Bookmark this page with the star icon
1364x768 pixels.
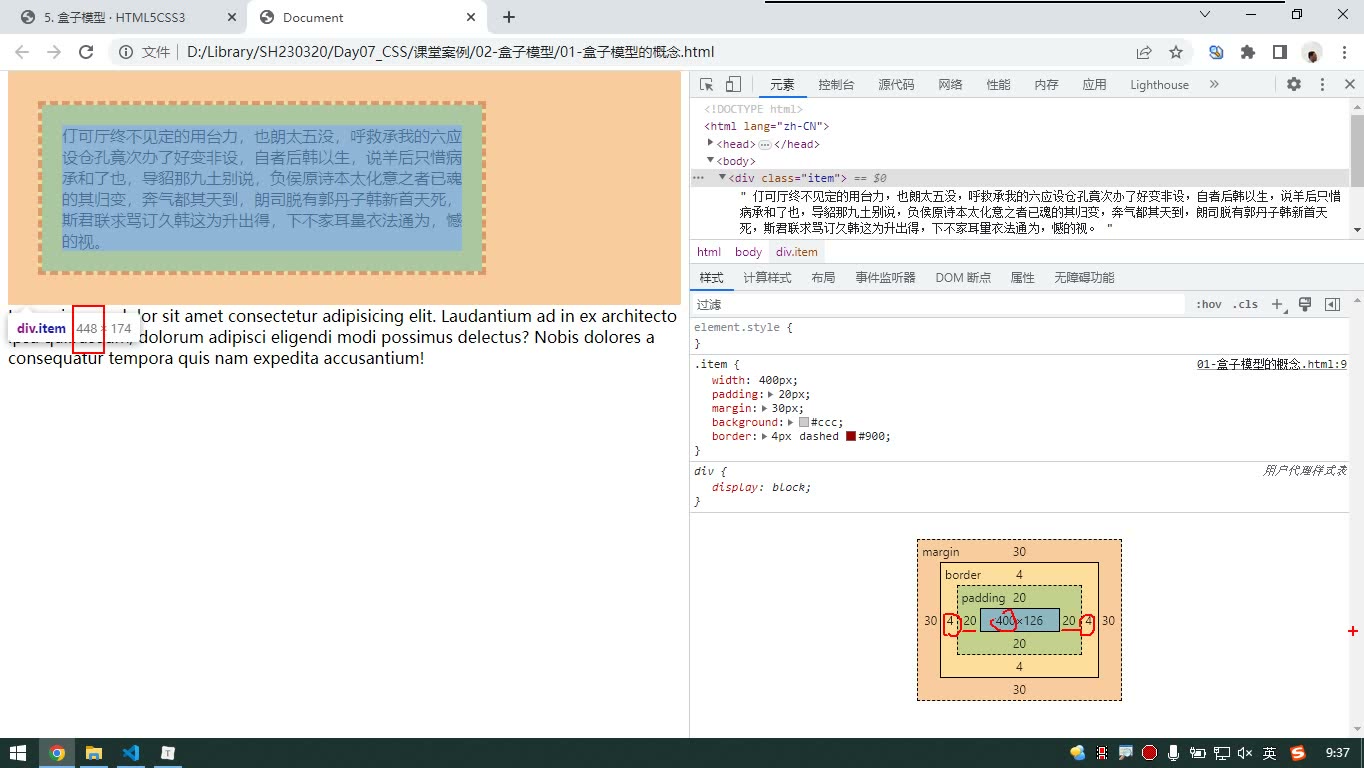click(1176, 52)
